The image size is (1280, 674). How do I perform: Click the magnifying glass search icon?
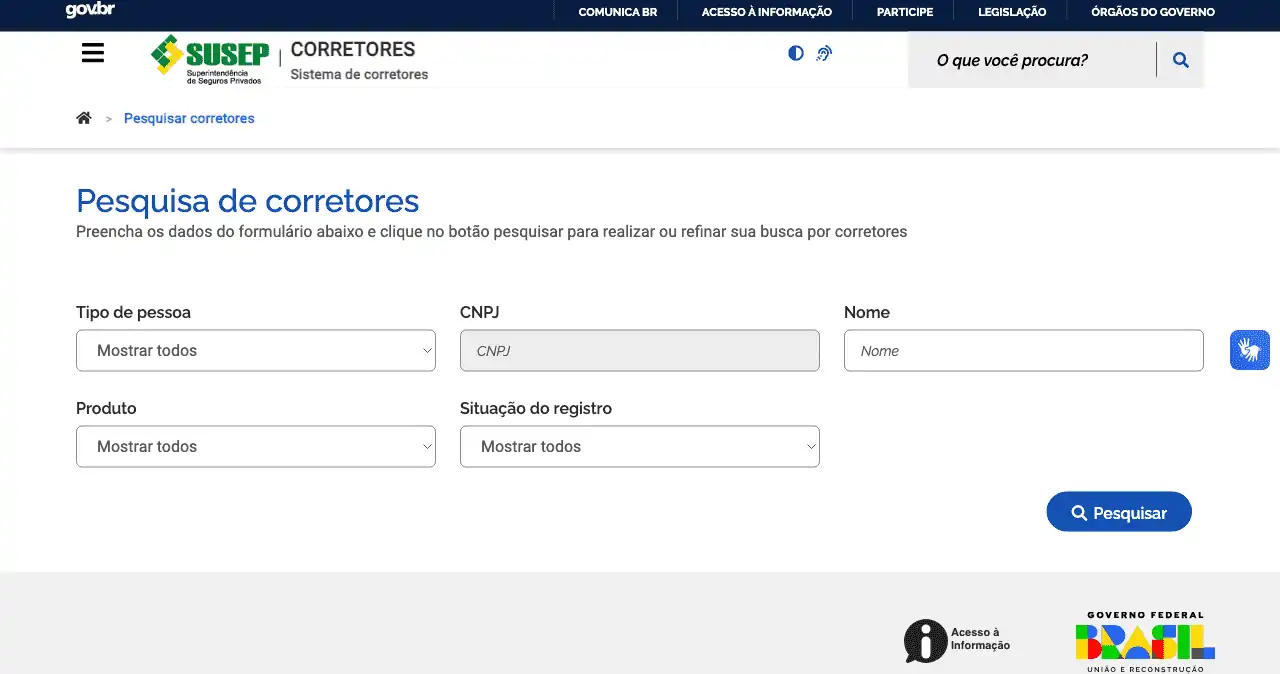point(1181,60)
